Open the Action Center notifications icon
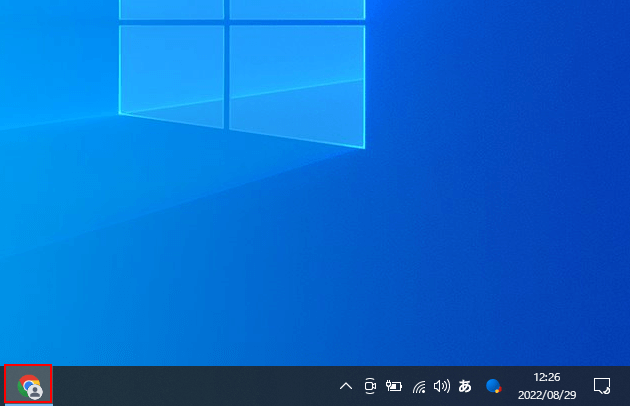 tap(602, 386)
